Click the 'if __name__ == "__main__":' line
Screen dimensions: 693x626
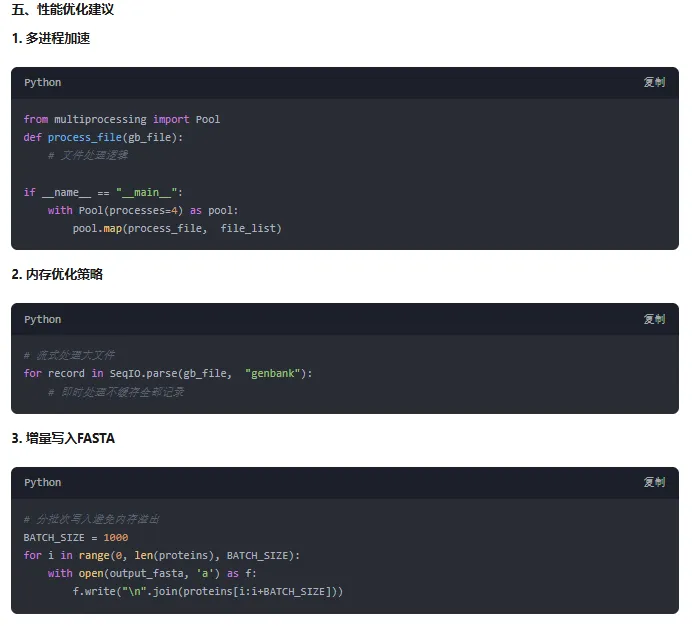[x=103, y=192]
